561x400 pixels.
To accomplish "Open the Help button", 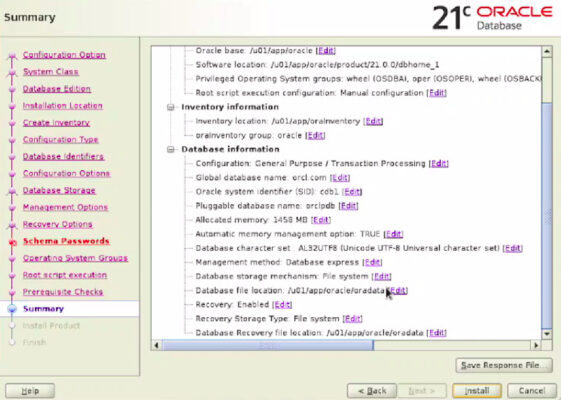I will click(x=30, y=391).
